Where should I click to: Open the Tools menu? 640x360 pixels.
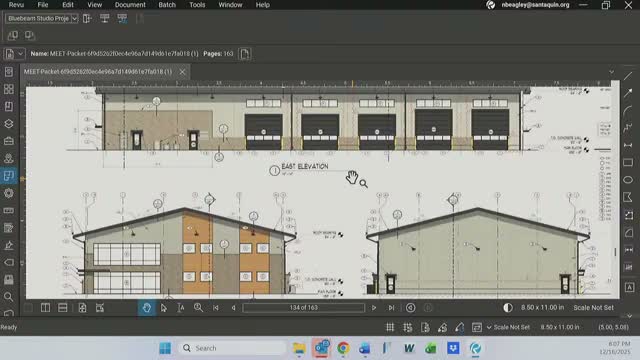click(x=197, y=5)
